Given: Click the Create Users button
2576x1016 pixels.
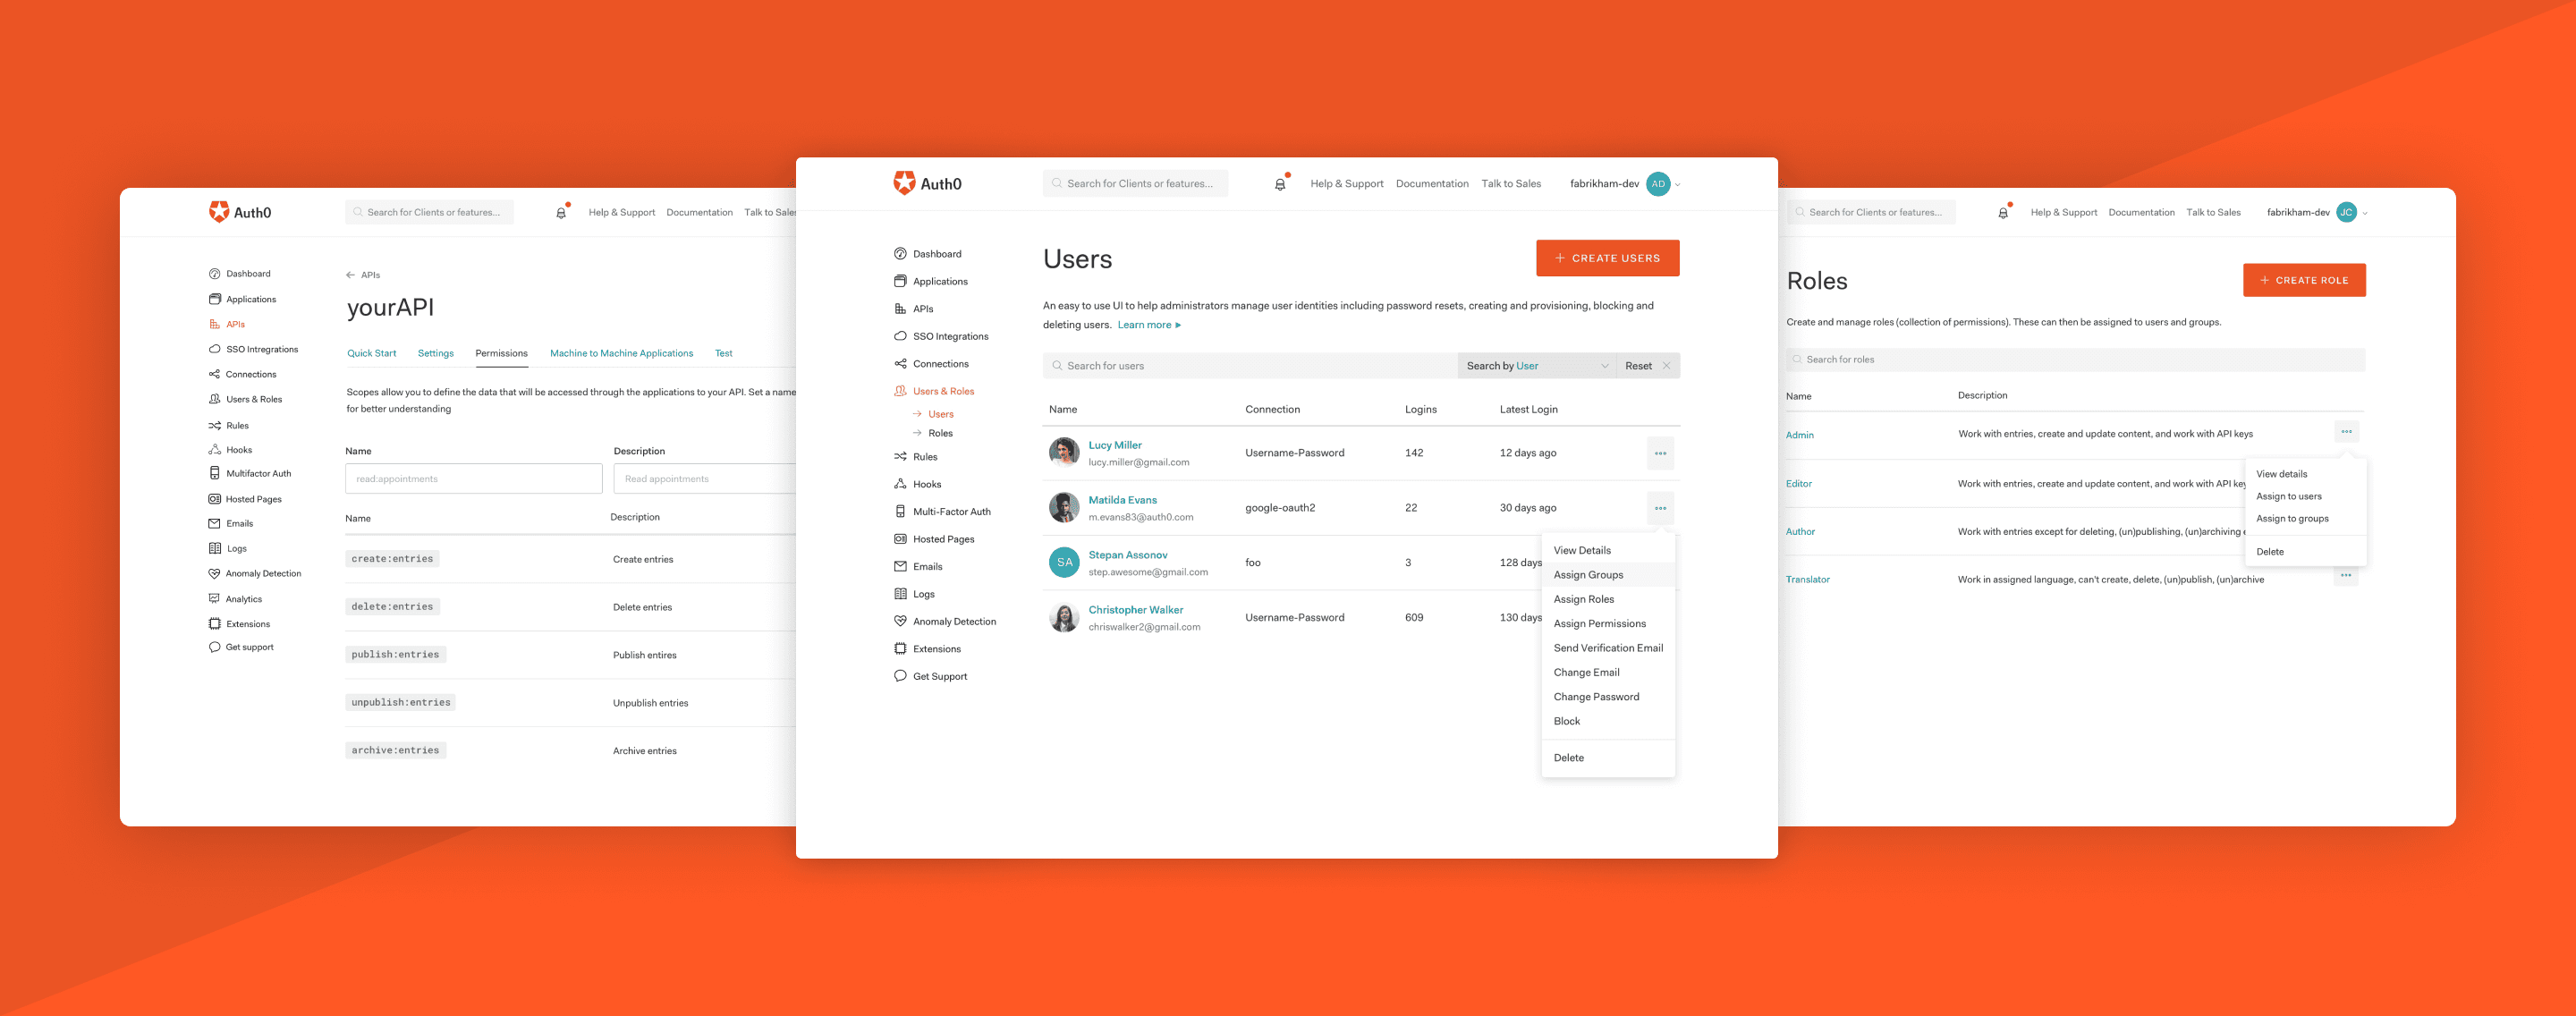Looking at the screenshot, I should point(1607,258).
